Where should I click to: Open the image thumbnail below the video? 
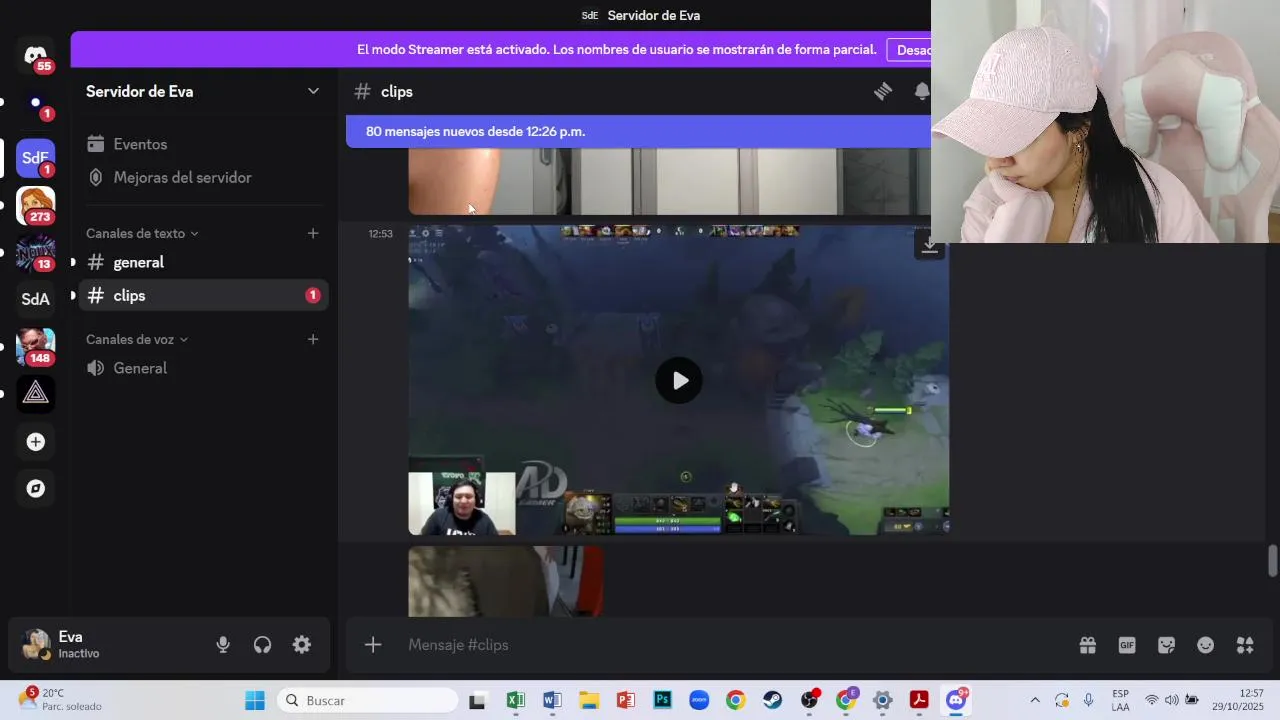[x=505, y=580]
